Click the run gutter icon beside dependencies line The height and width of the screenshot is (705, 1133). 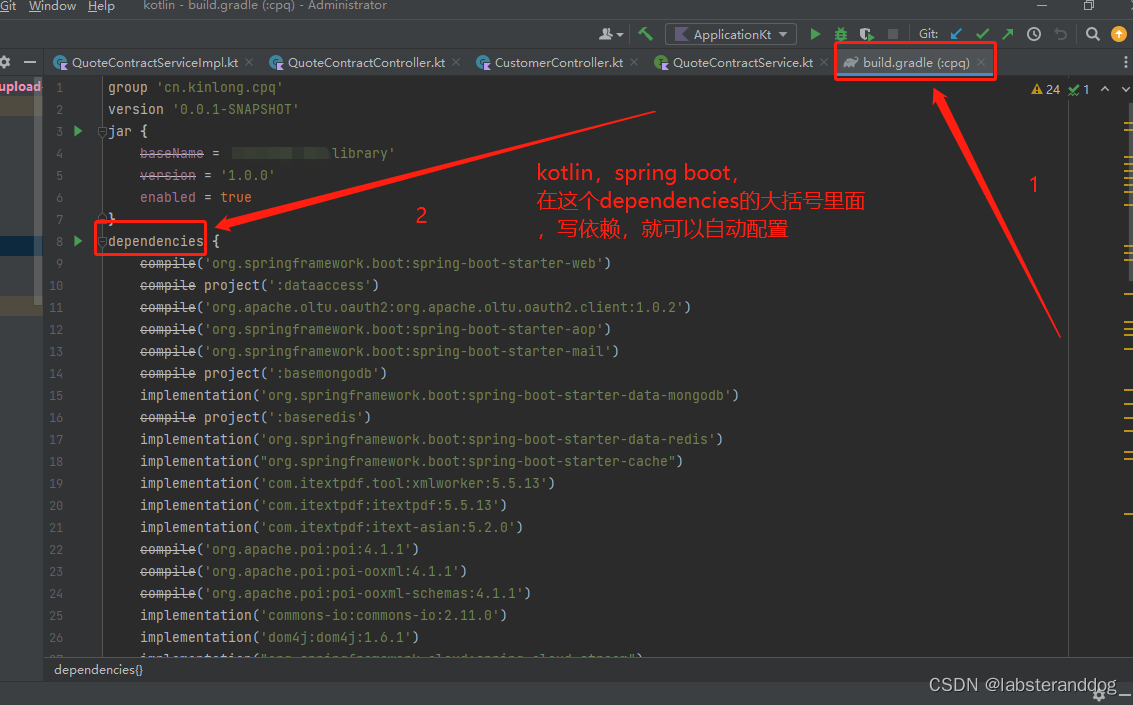[77, 240]
